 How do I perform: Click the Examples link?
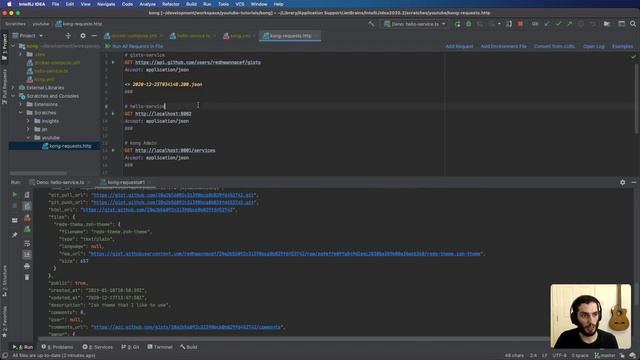[x=622, y=47]
